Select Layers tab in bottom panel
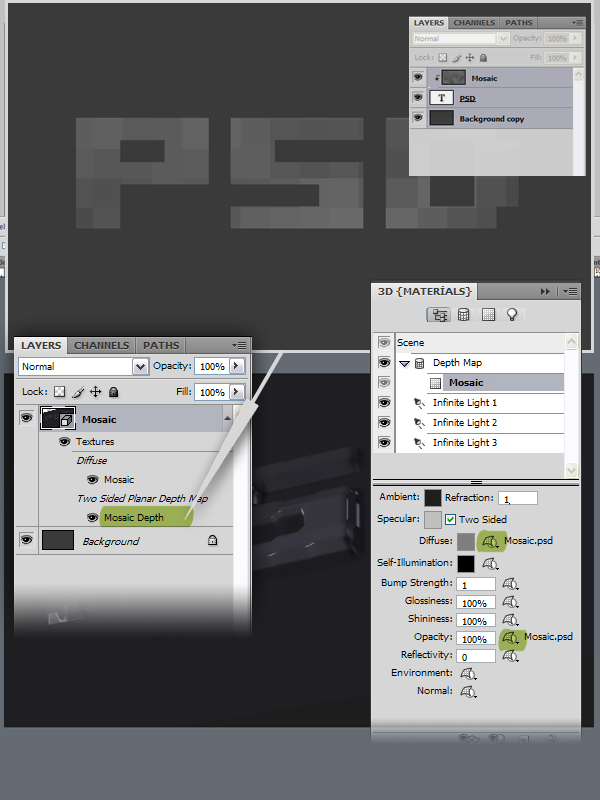The image size is (600, 800). [x=41, y=345]
